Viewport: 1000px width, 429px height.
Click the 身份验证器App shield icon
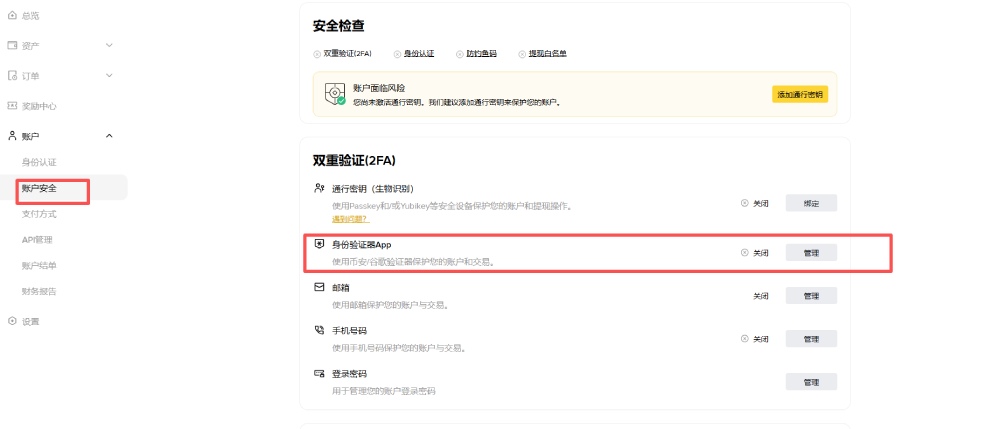click(319, 243)
